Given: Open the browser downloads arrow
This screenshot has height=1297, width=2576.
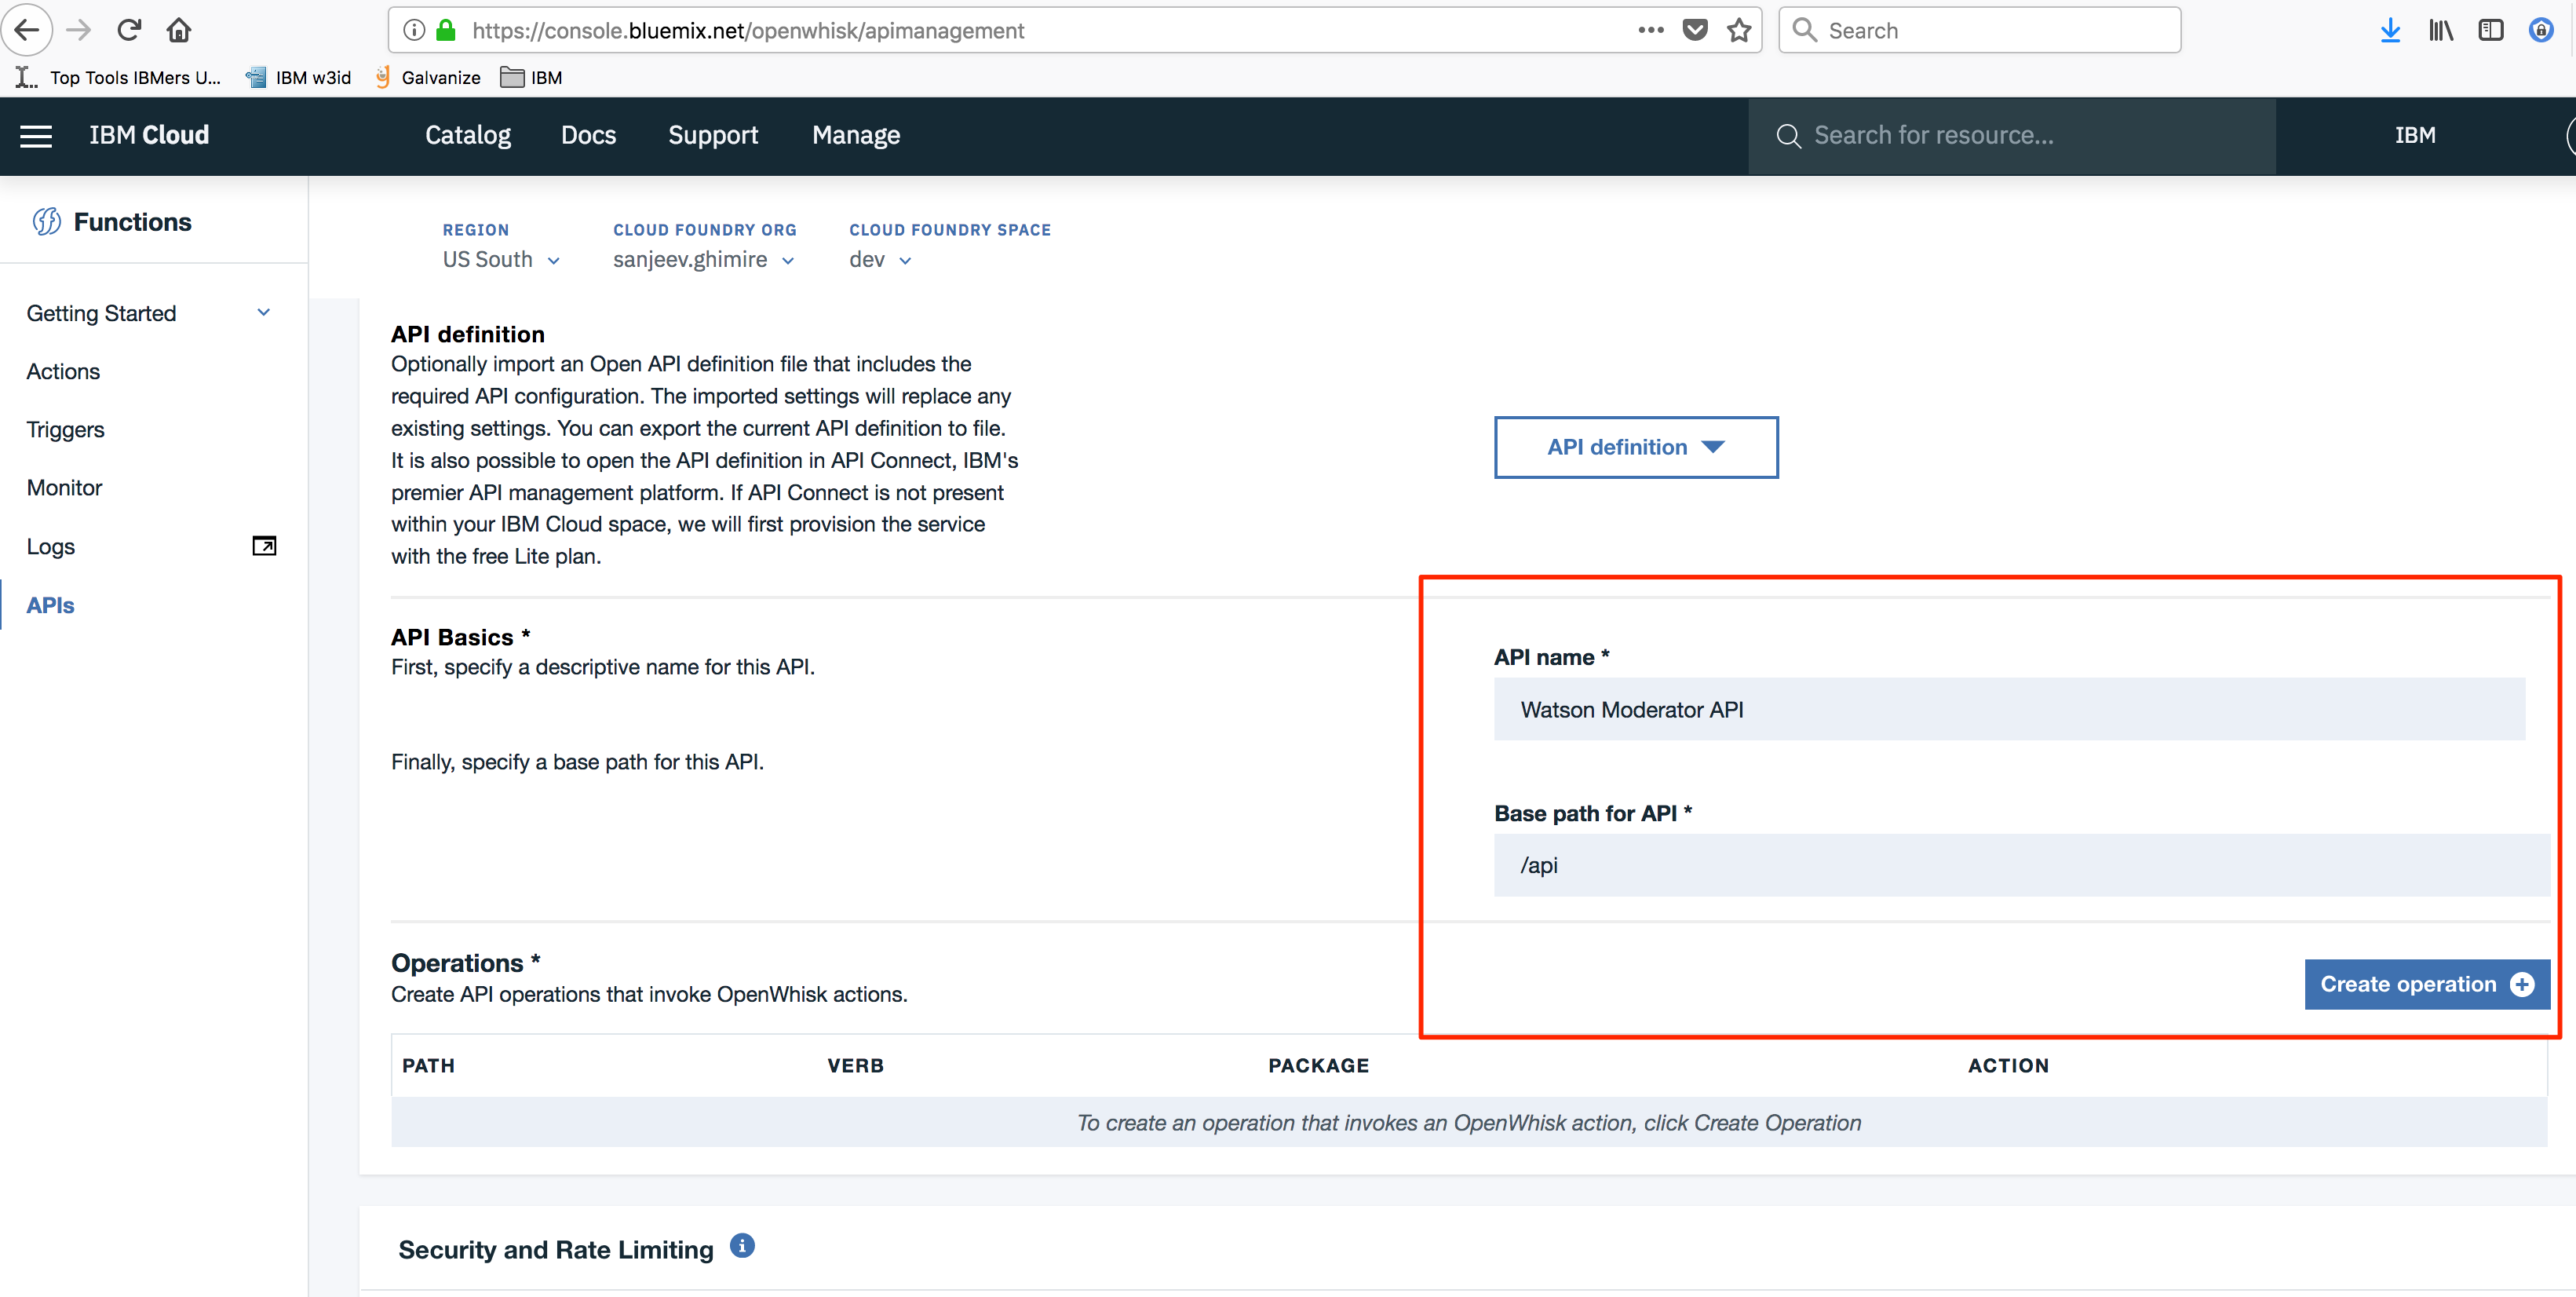Looking at the screenshot, I should 2390,30.
